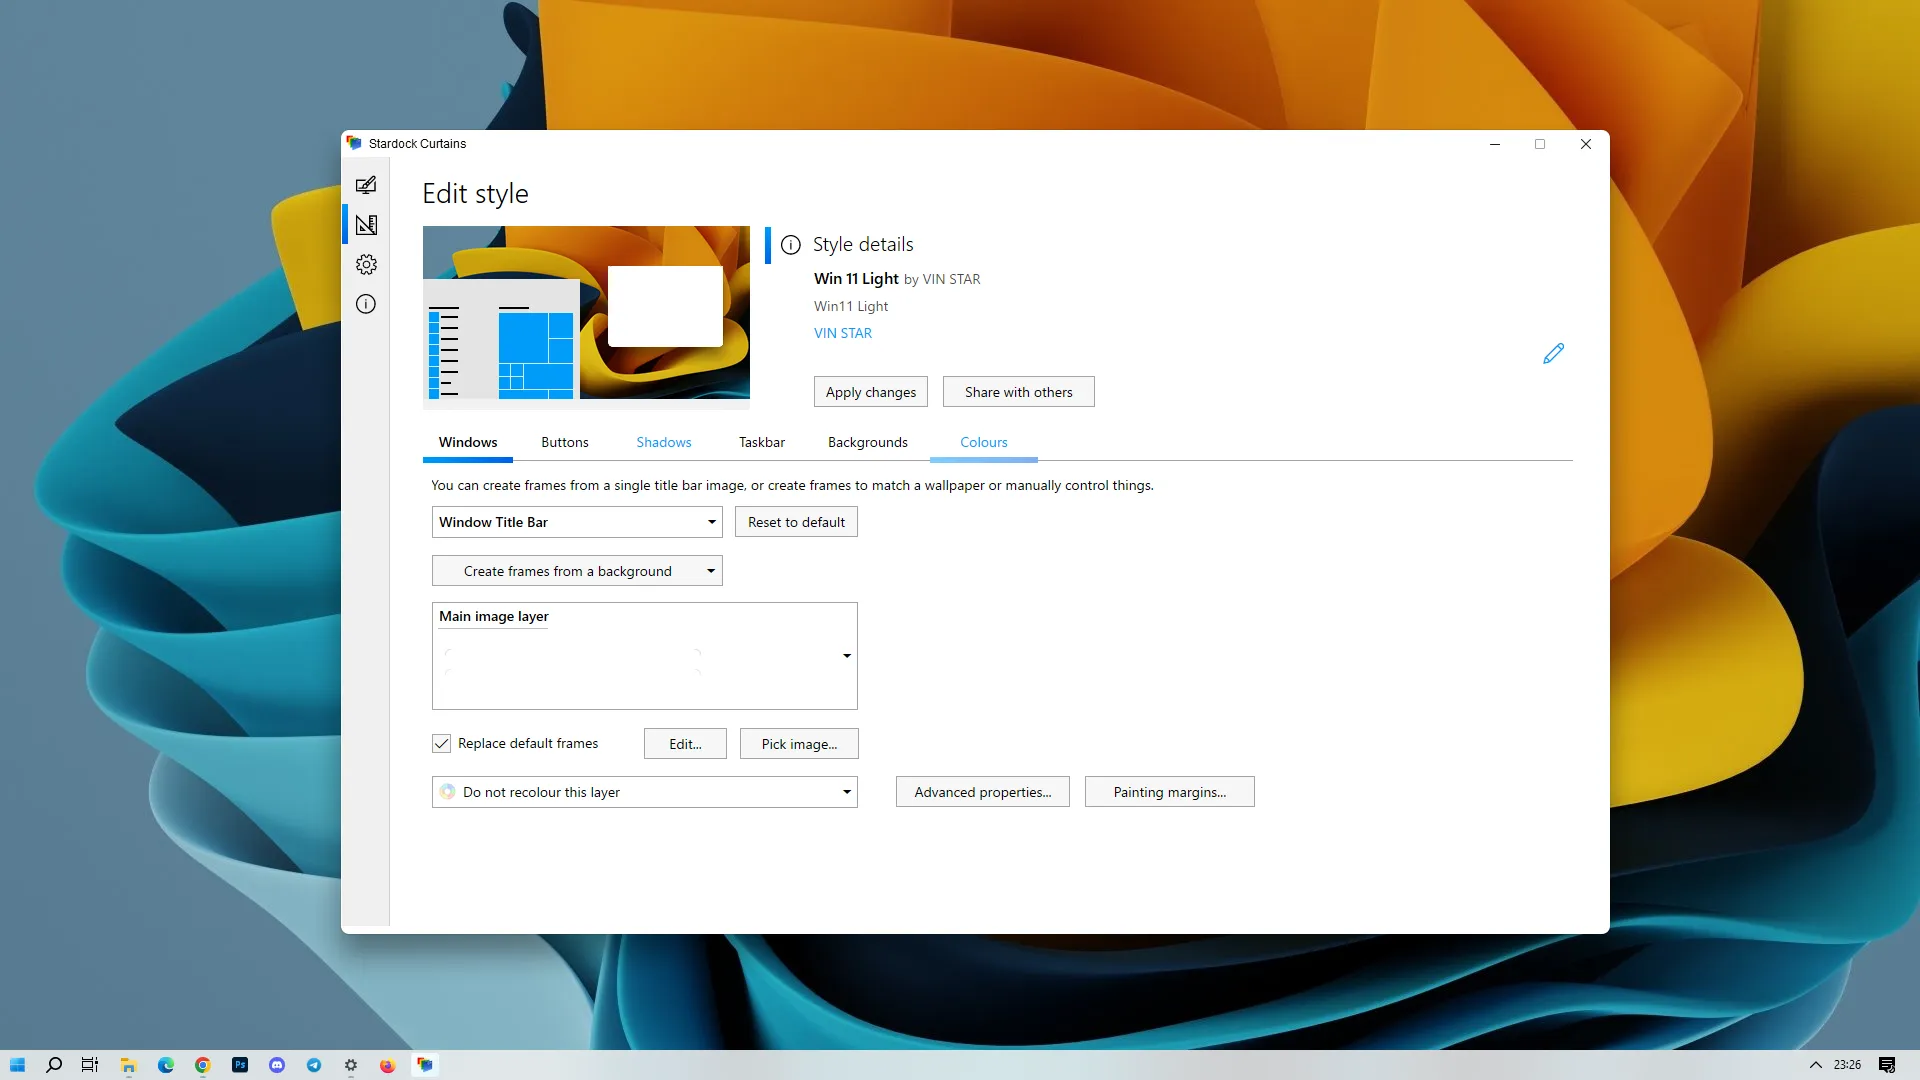Screen dimensions: 1920x1080
Task: Open Painting margins...
Action: (1170, 792)
